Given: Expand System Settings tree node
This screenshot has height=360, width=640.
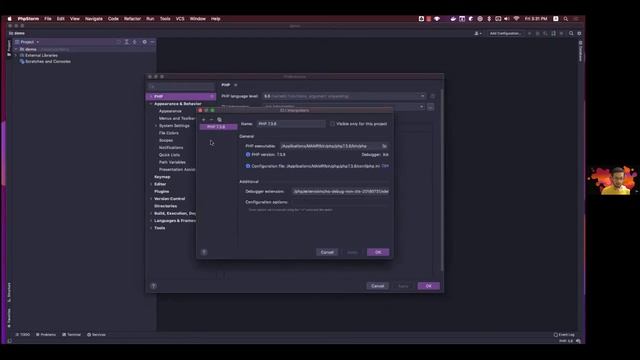Looking at the screenshot, I should click(156, 126).
